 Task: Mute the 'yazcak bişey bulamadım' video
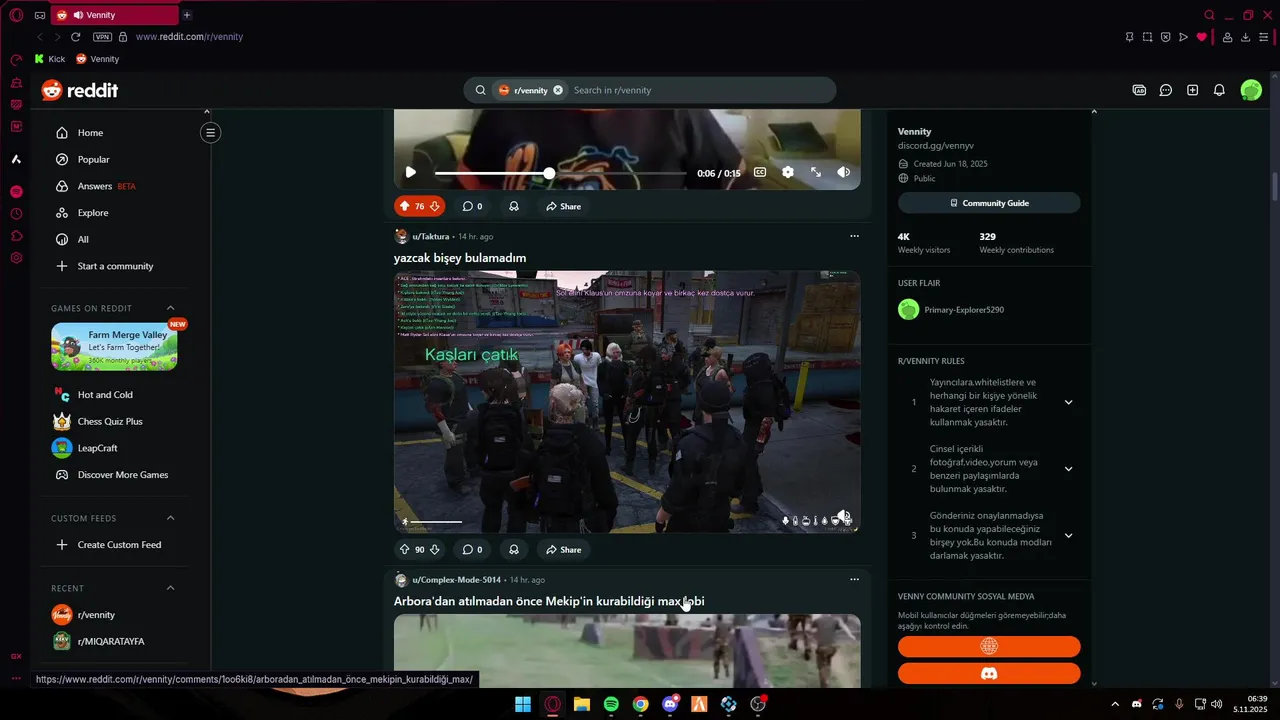844,516
